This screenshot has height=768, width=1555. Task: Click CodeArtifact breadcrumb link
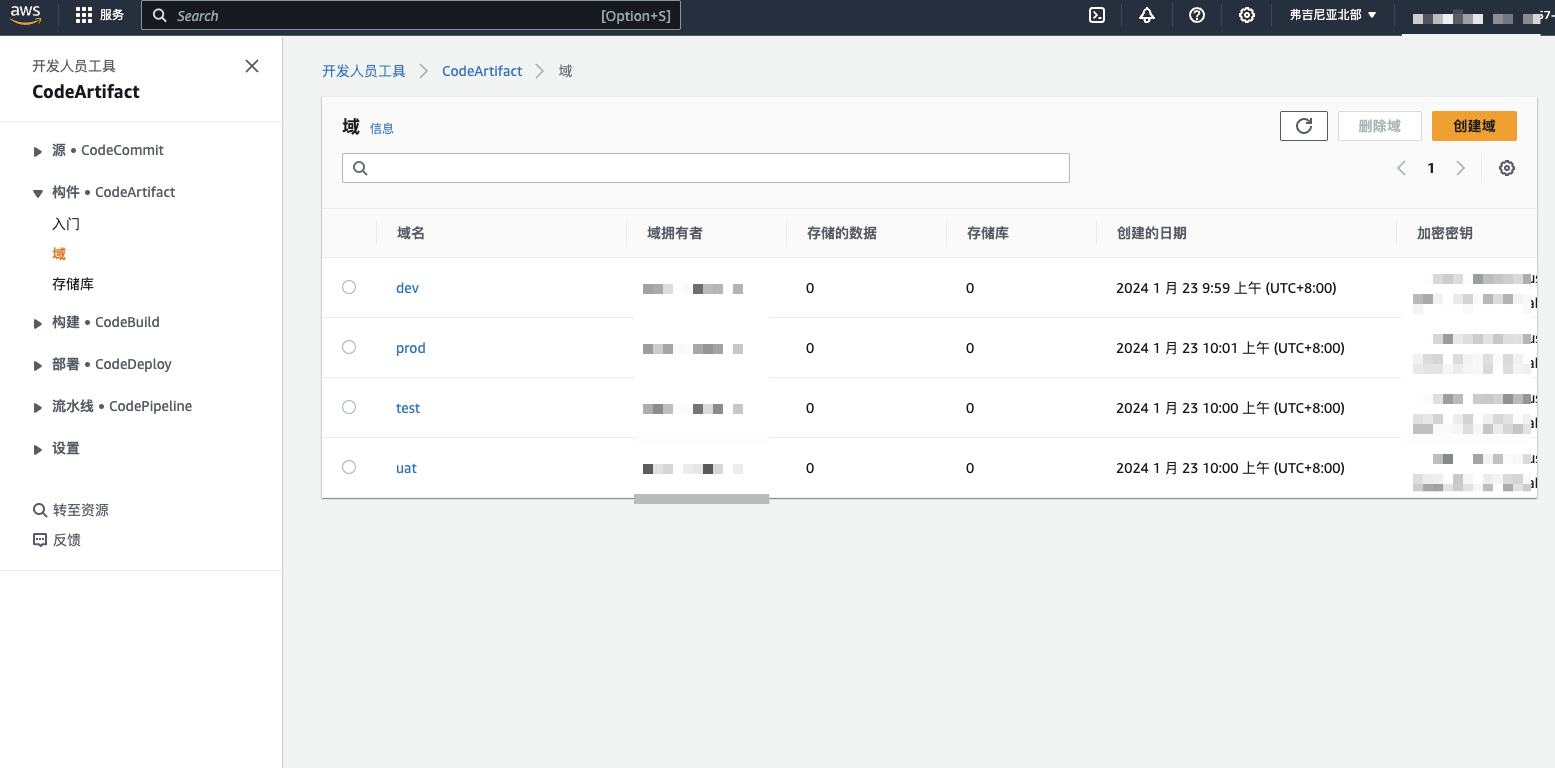pos(482,71)
